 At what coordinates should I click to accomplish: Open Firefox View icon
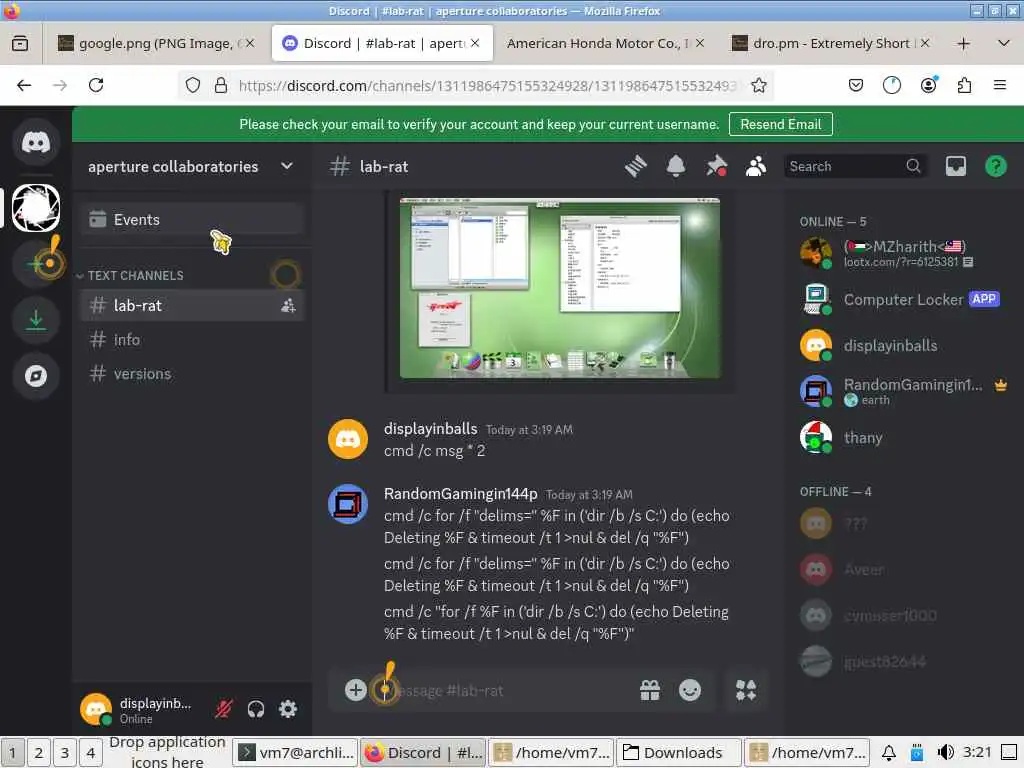pyautogui.click(x=20, y=43)
